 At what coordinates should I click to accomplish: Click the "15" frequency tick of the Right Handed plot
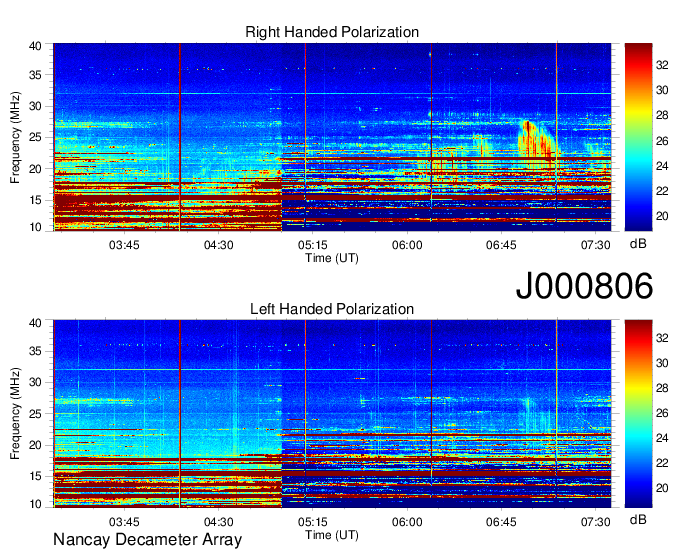[x=35, y=200]
